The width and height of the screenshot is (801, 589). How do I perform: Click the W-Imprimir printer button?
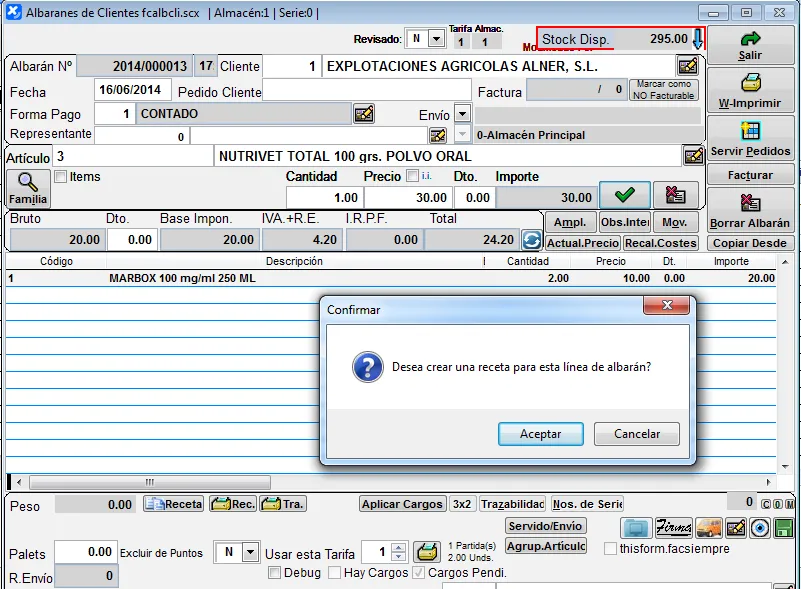pyautogui.click(x=750, y=91)
